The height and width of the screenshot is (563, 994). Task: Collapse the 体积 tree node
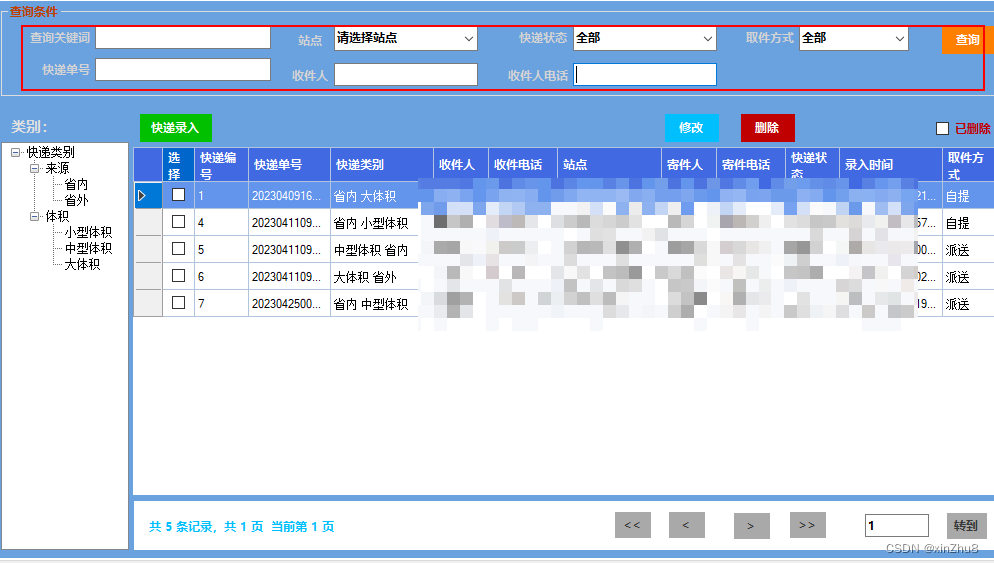[35, 216]
